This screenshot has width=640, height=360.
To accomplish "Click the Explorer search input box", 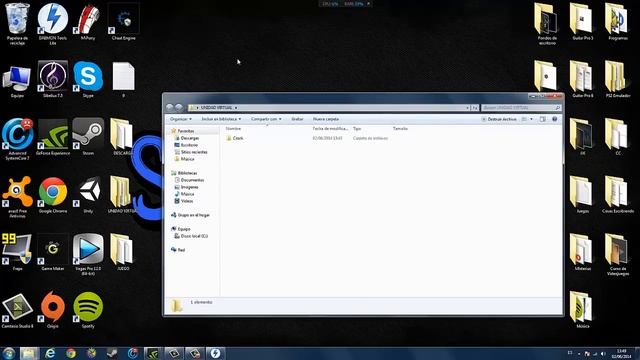I will point(521,108).
